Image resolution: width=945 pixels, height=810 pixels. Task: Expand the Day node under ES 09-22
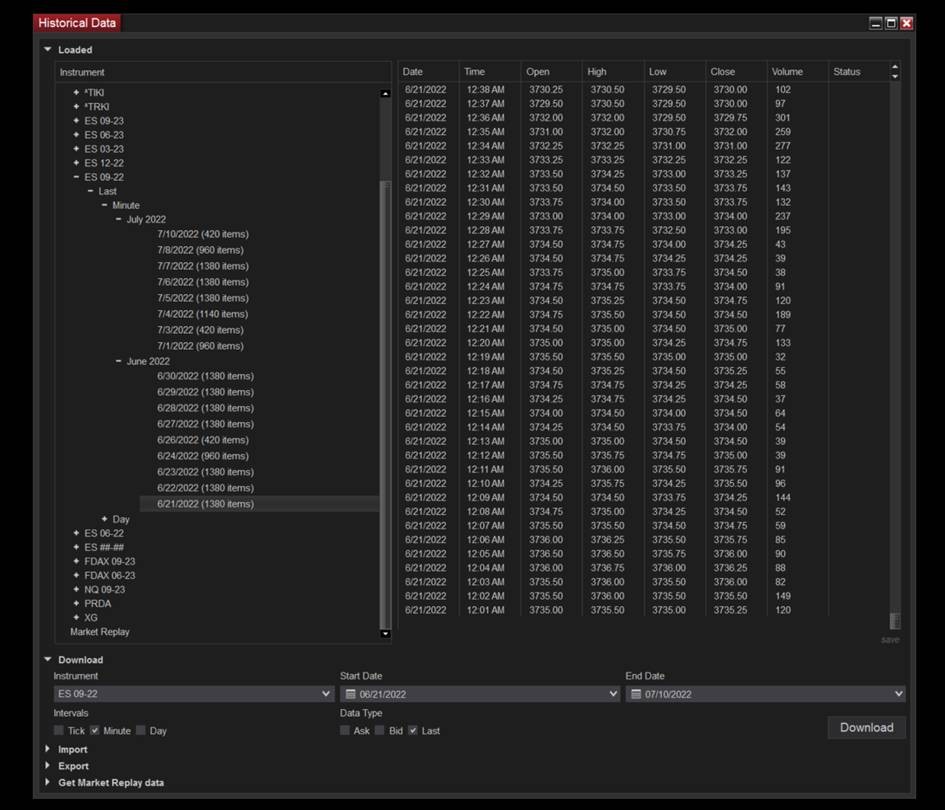tap(104, 519)
